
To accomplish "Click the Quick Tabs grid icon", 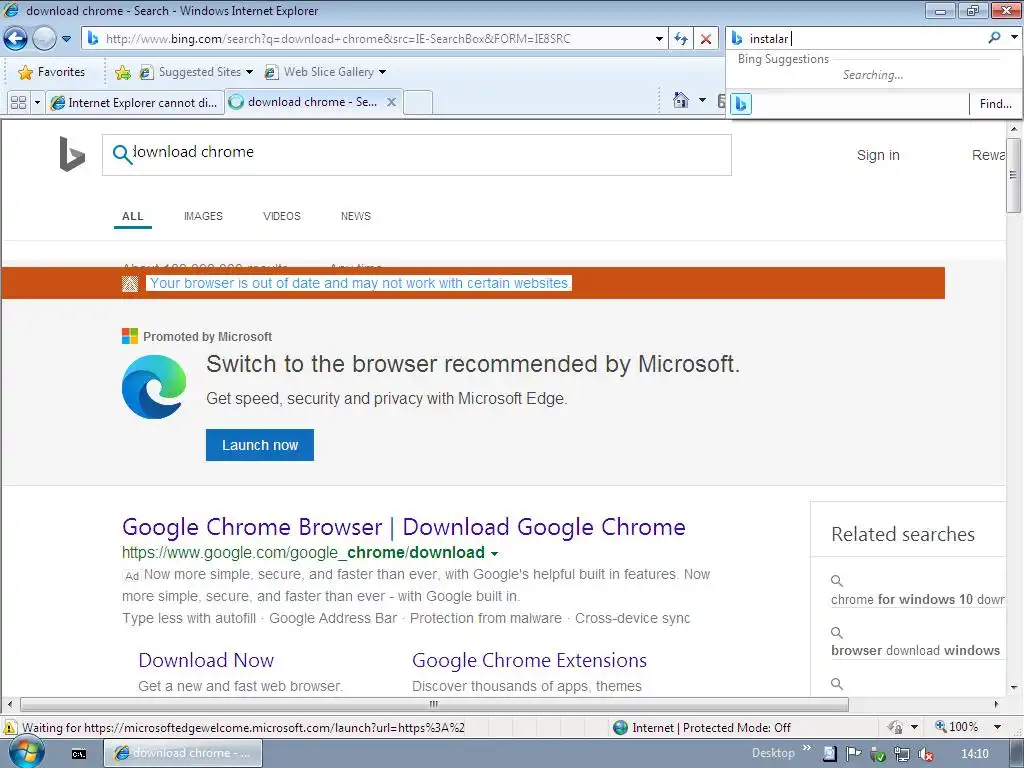I will (18, 103).
